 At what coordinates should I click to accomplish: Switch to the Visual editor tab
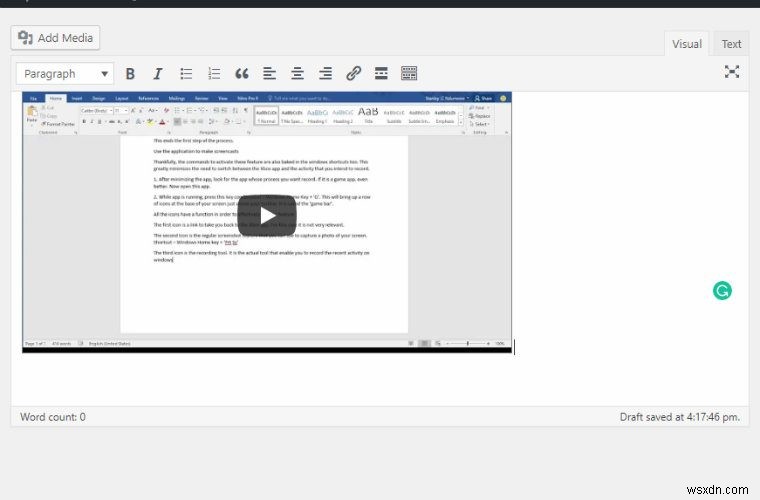[x=686, y=44]
